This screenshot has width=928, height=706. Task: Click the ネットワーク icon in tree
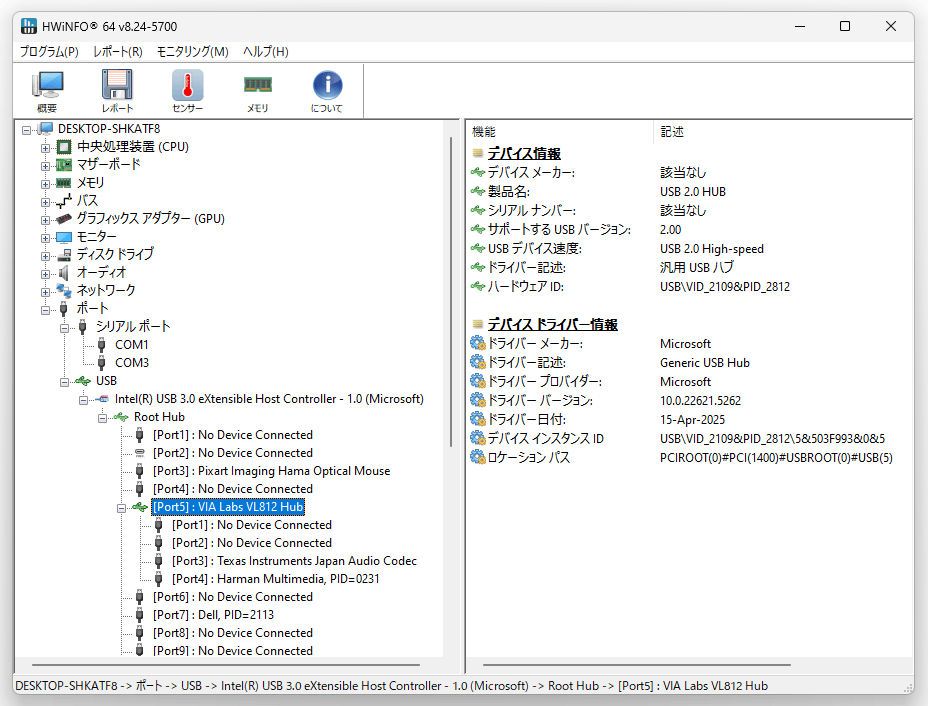64,291
